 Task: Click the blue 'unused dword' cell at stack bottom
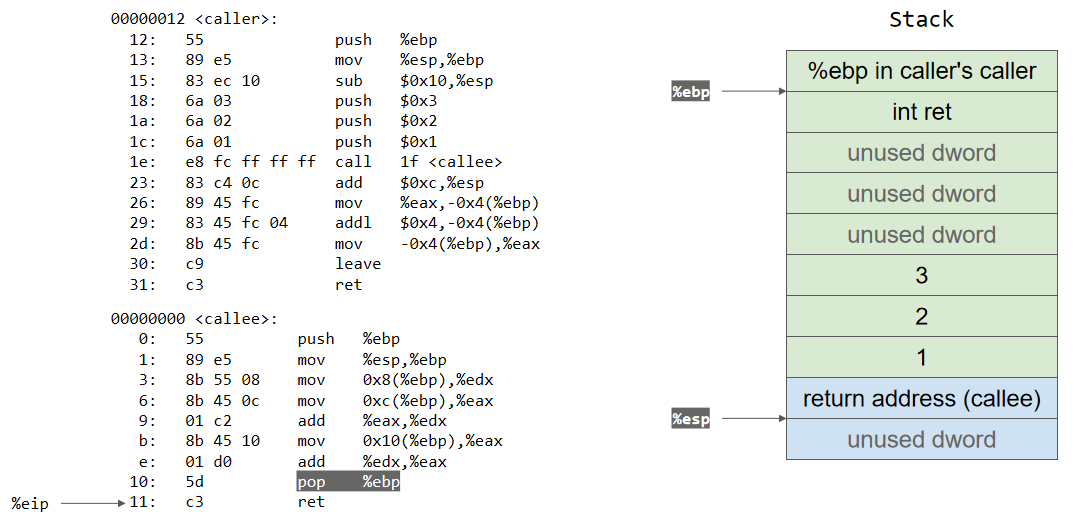(x=921, y=440)
